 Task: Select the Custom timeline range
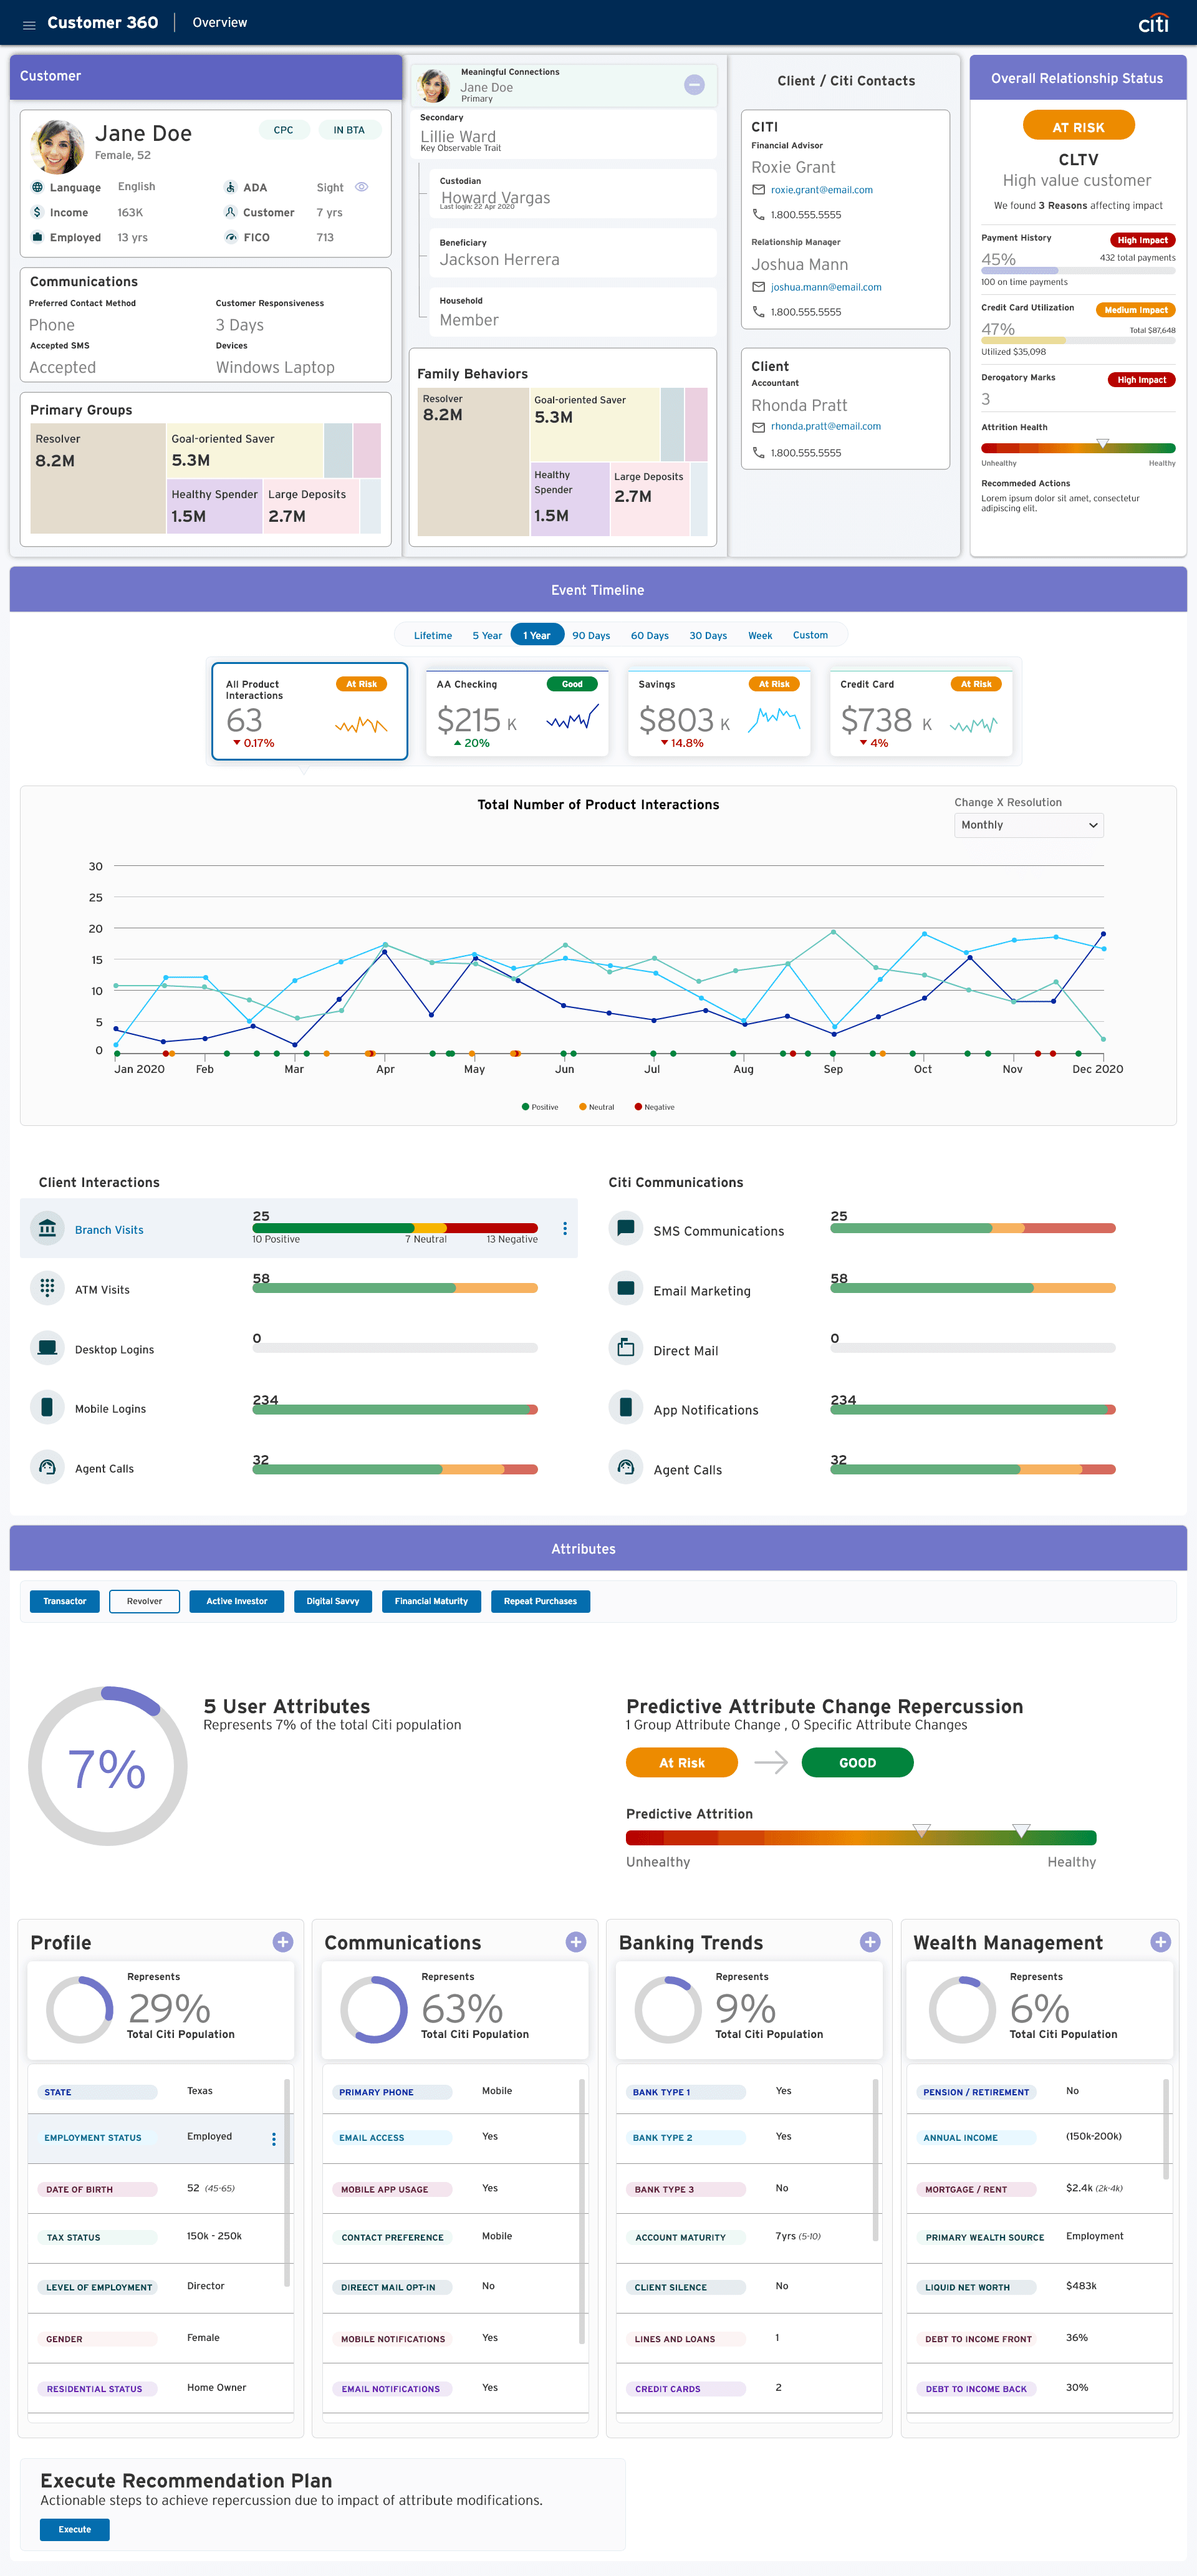pyautogui.click(x=810, y=635)
